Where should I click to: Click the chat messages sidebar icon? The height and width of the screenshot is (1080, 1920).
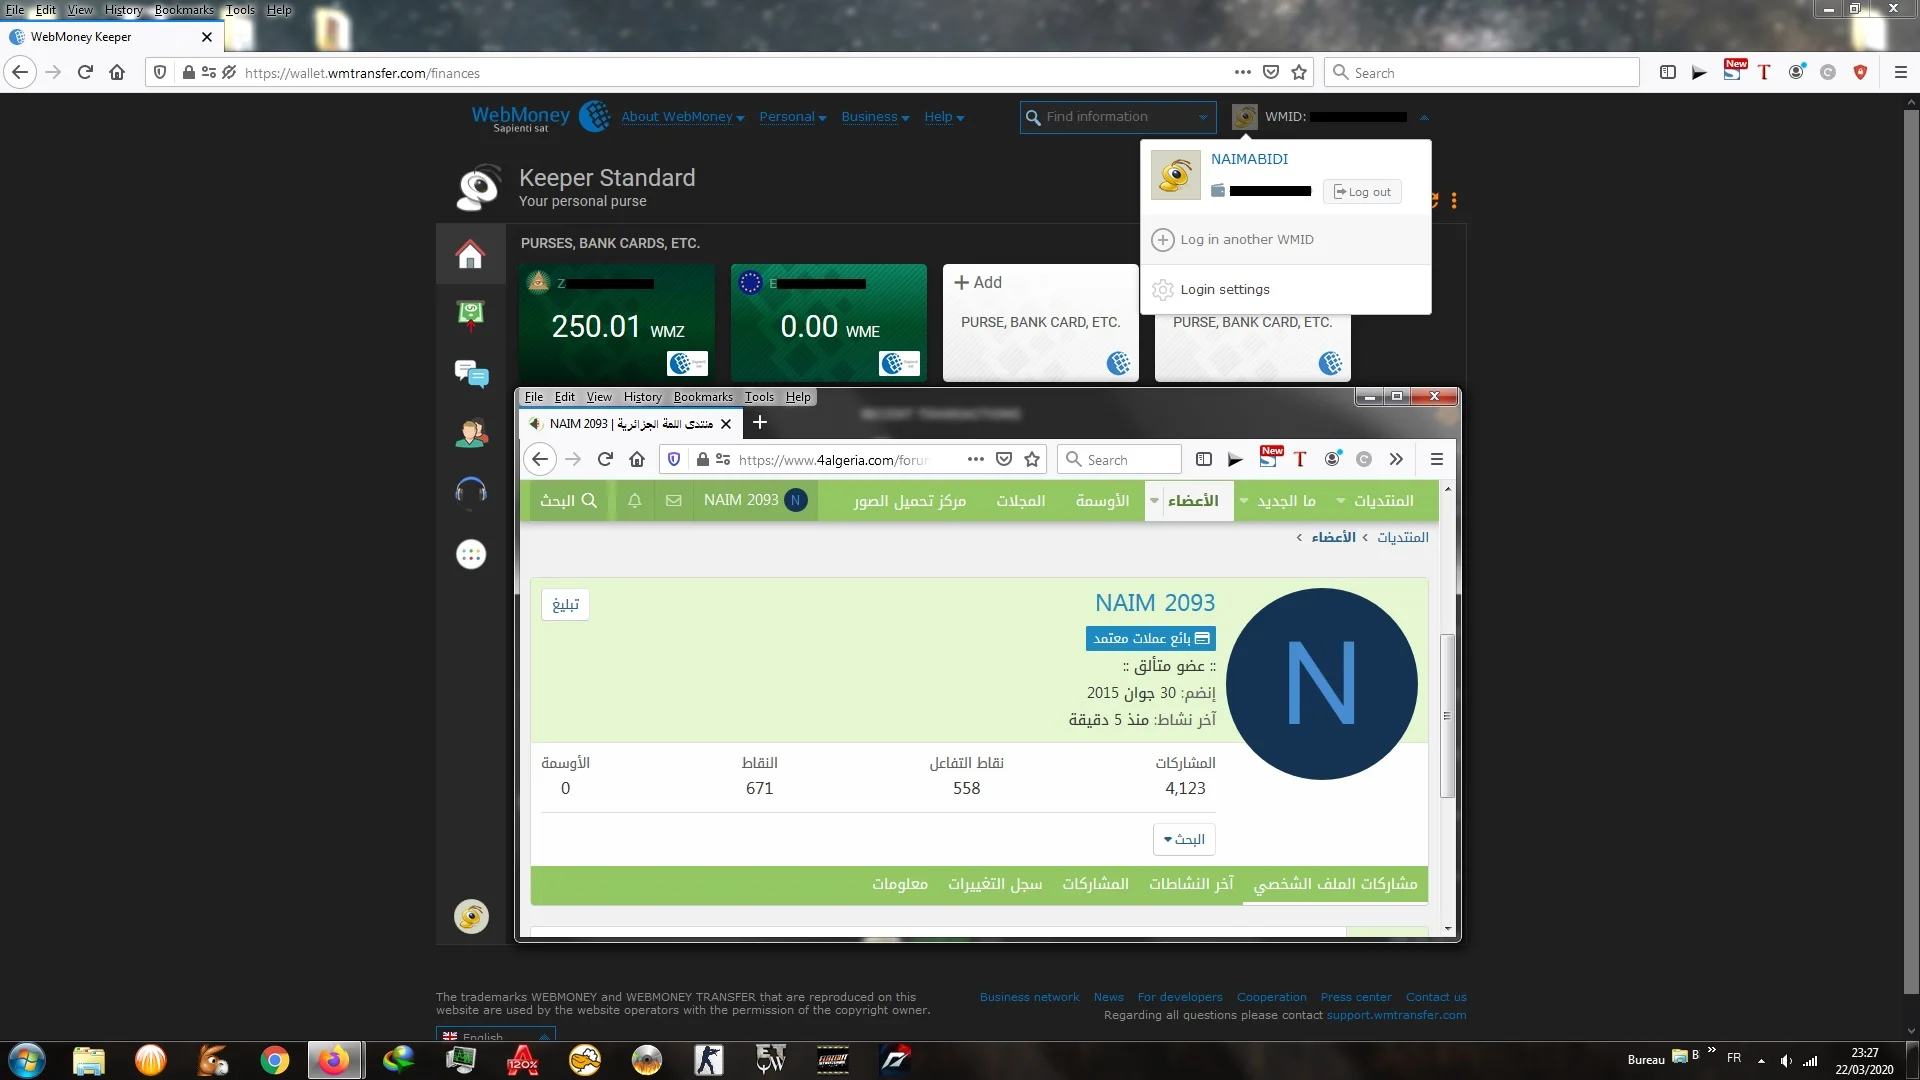click(470, 374)
